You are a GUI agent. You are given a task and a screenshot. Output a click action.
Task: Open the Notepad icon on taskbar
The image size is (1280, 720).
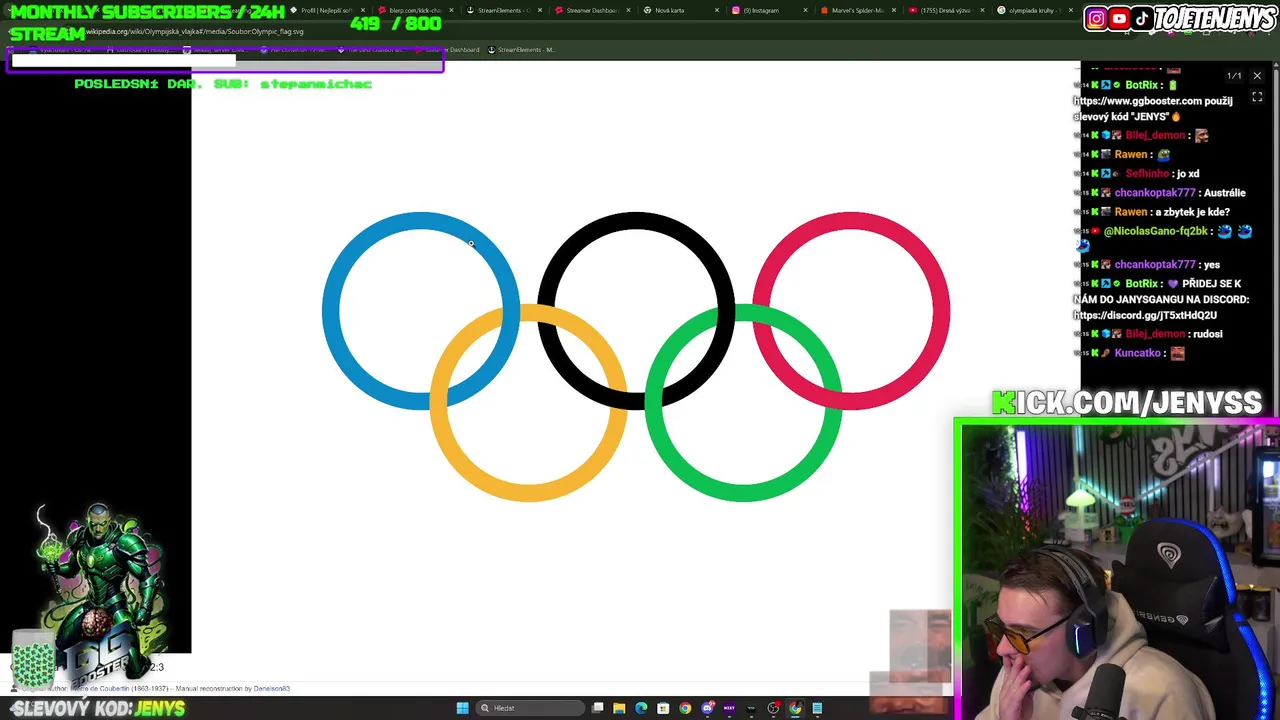817,708
